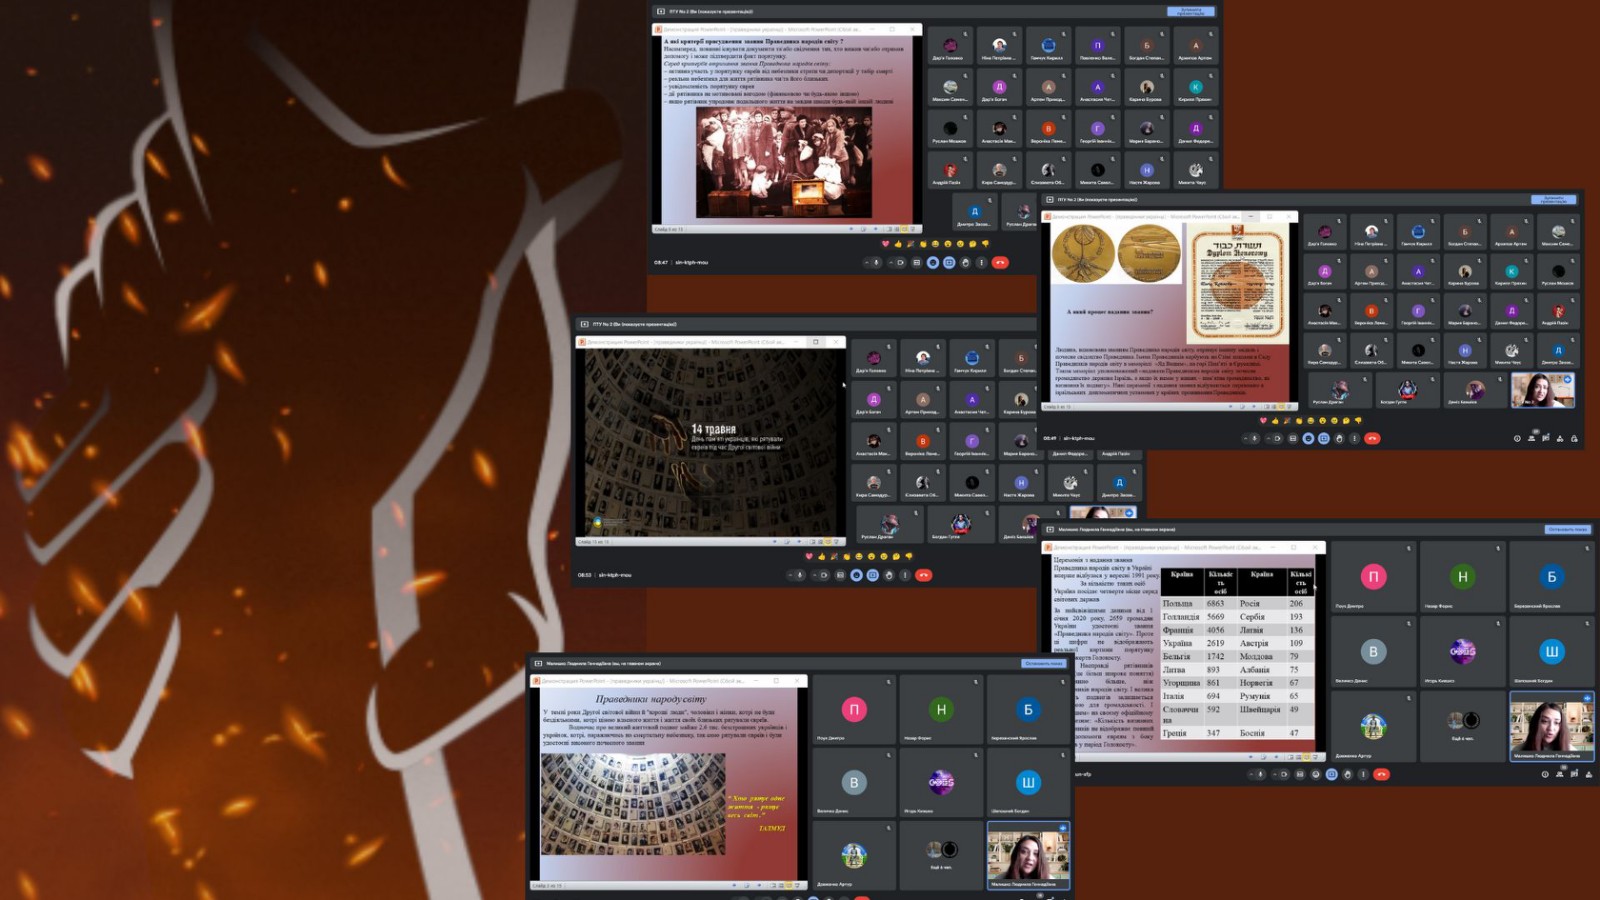Viewport: 1600px width, 900px height.
Task: Select presenter video tile in countries table window
Action: 1551,726
